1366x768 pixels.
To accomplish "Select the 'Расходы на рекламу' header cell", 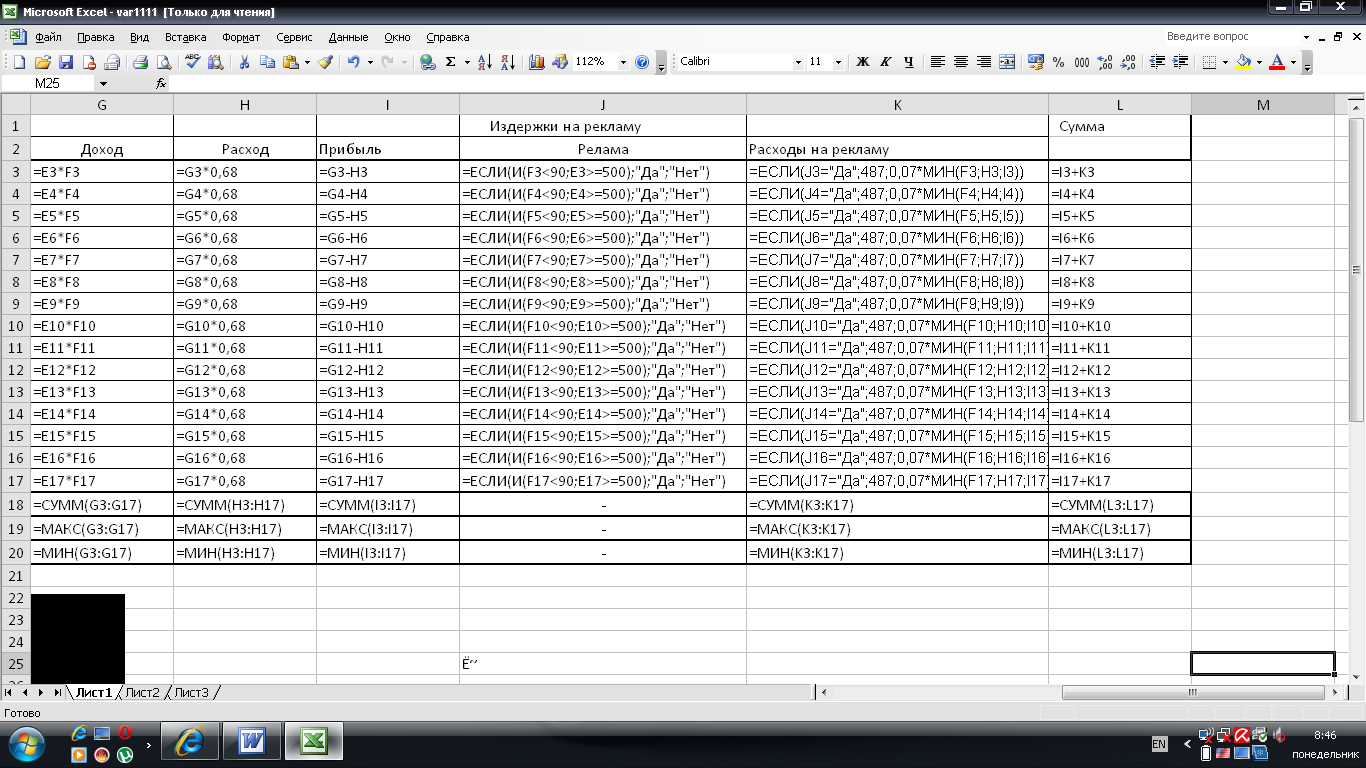I will (x=897, y=149).
